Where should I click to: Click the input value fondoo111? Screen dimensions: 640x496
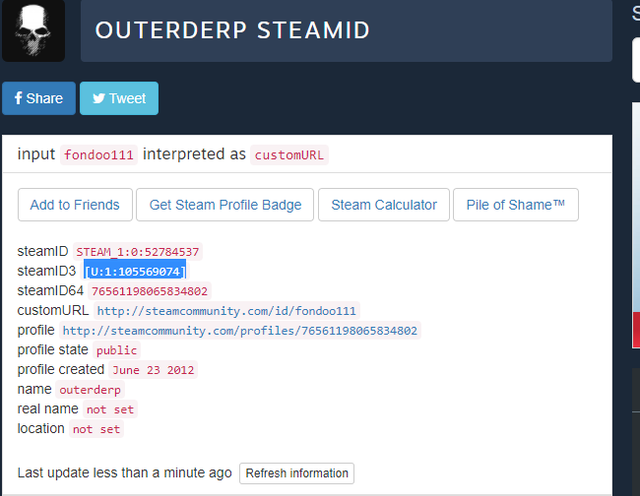click(x=99, y=155)
